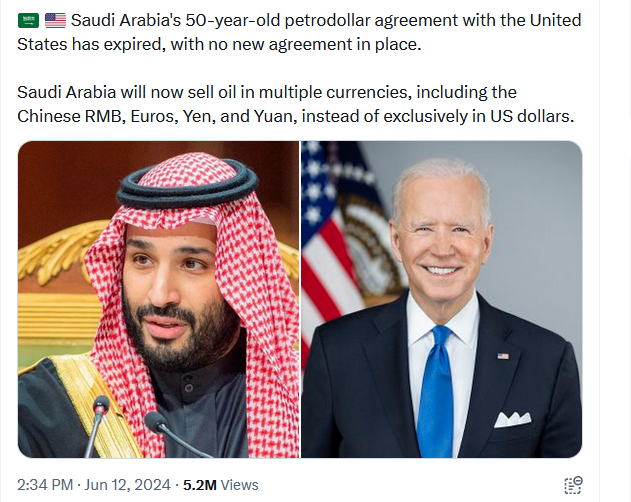Click the reader-mode icon beside the views count

(x=573, y=485)
